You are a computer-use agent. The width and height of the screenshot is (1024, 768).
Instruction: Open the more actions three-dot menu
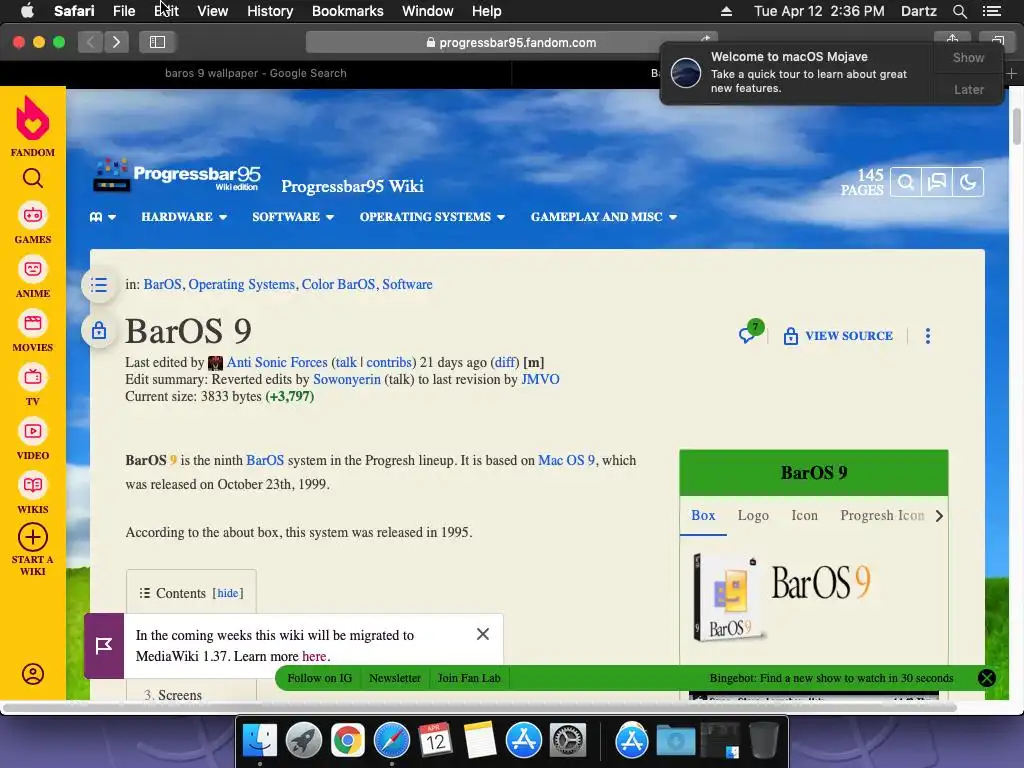pyautogui.click(x=927, y=336)
